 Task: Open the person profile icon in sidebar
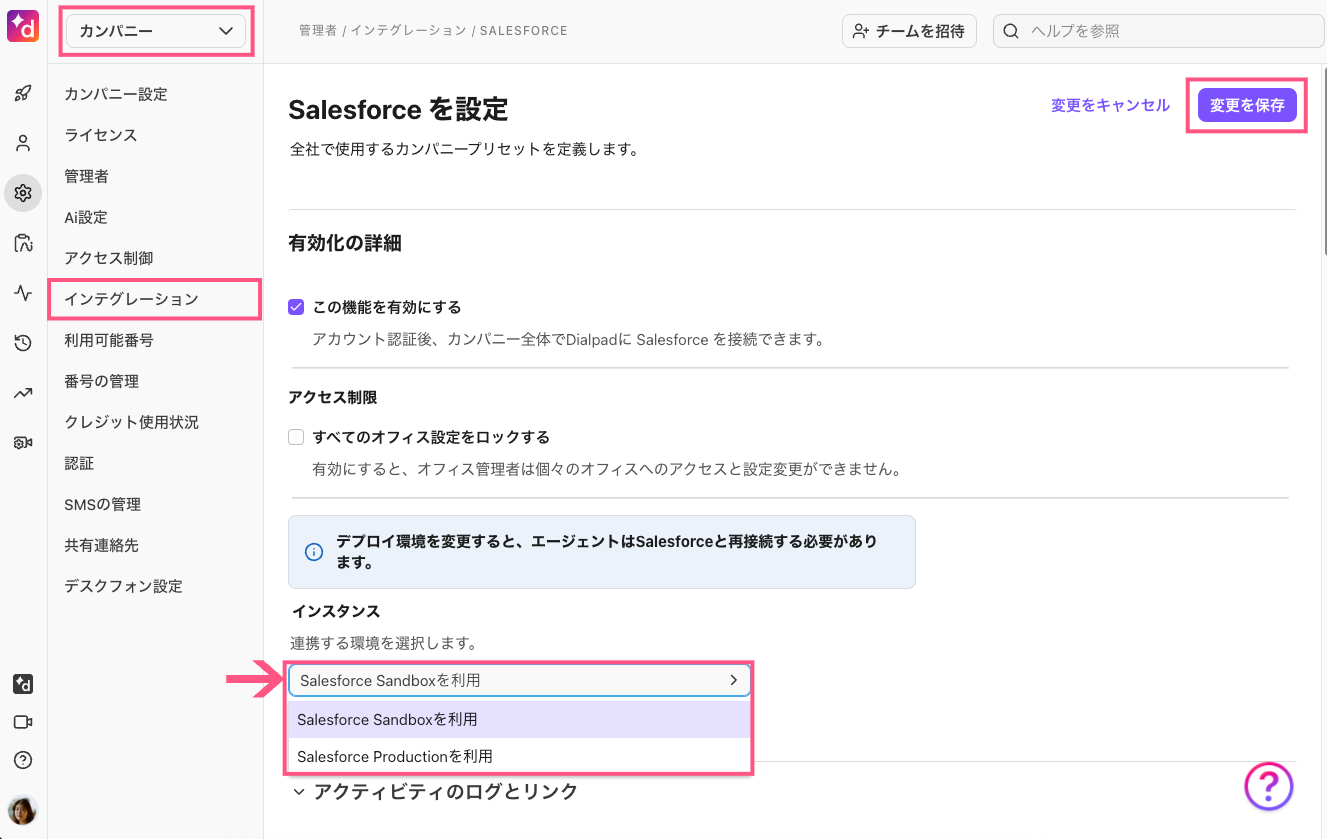tap(23, 143)
